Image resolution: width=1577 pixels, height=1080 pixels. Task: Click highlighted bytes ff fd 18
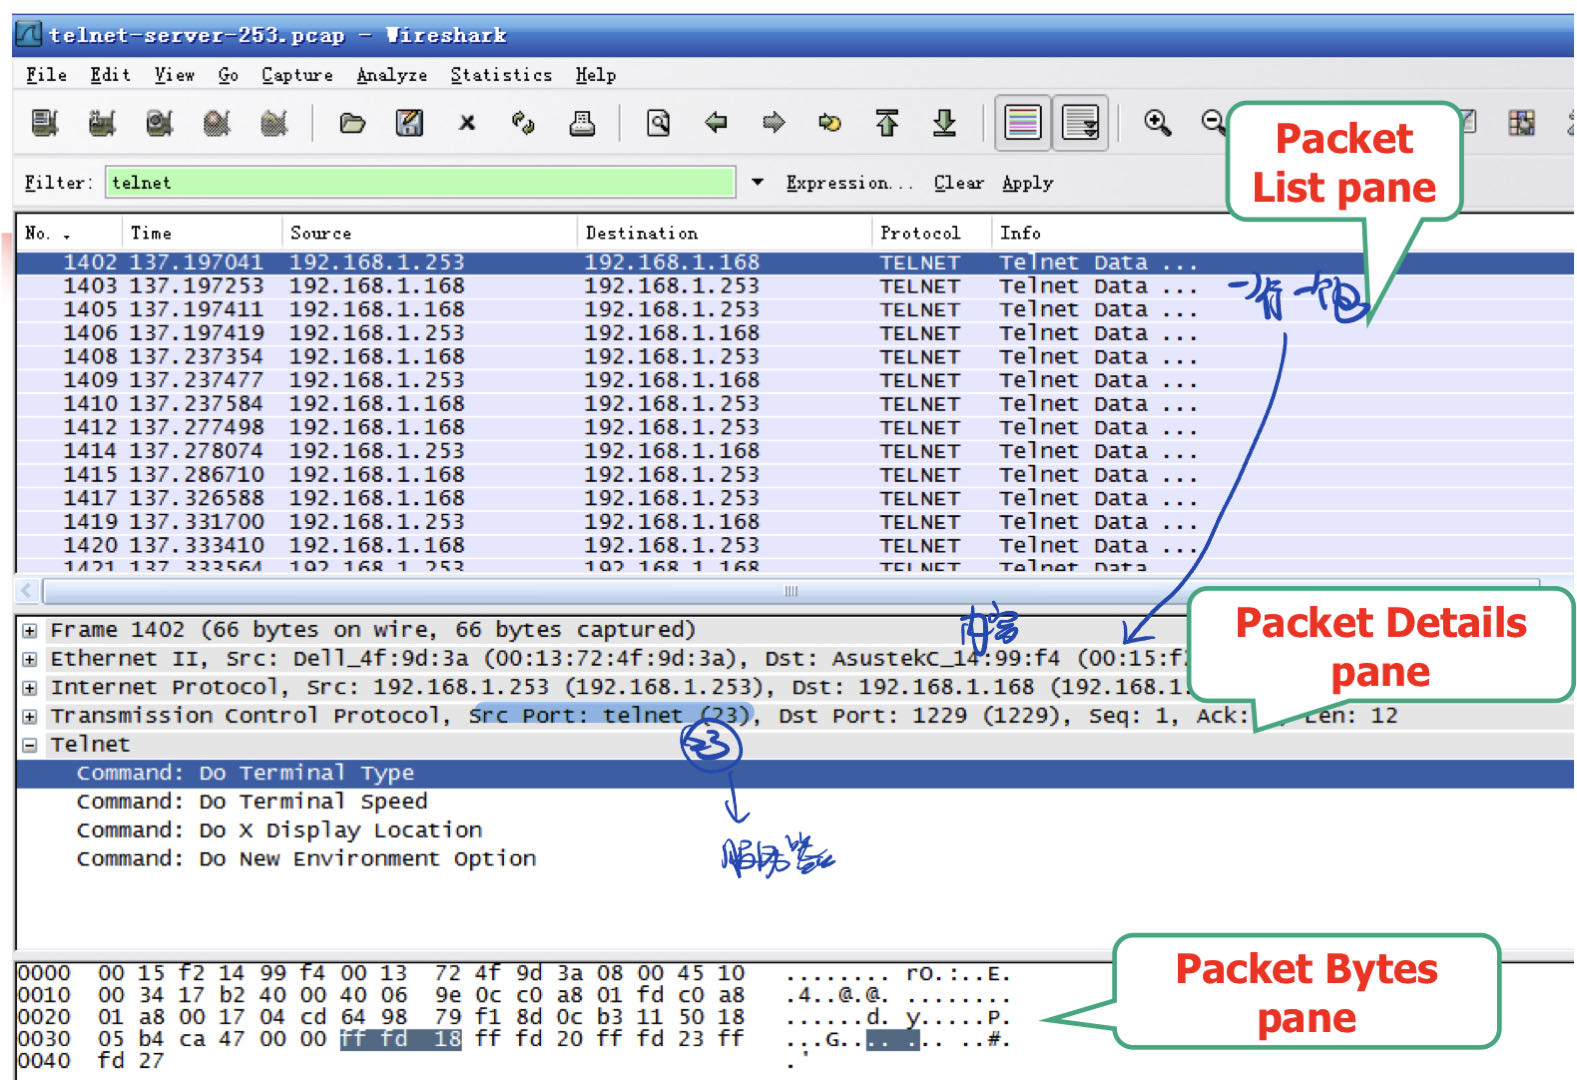[401, 1040]
